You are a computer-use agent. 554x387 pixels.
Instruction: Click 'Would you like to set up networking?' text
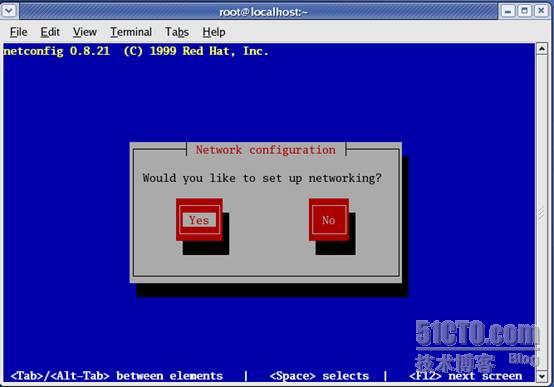(x=262, y=178)
